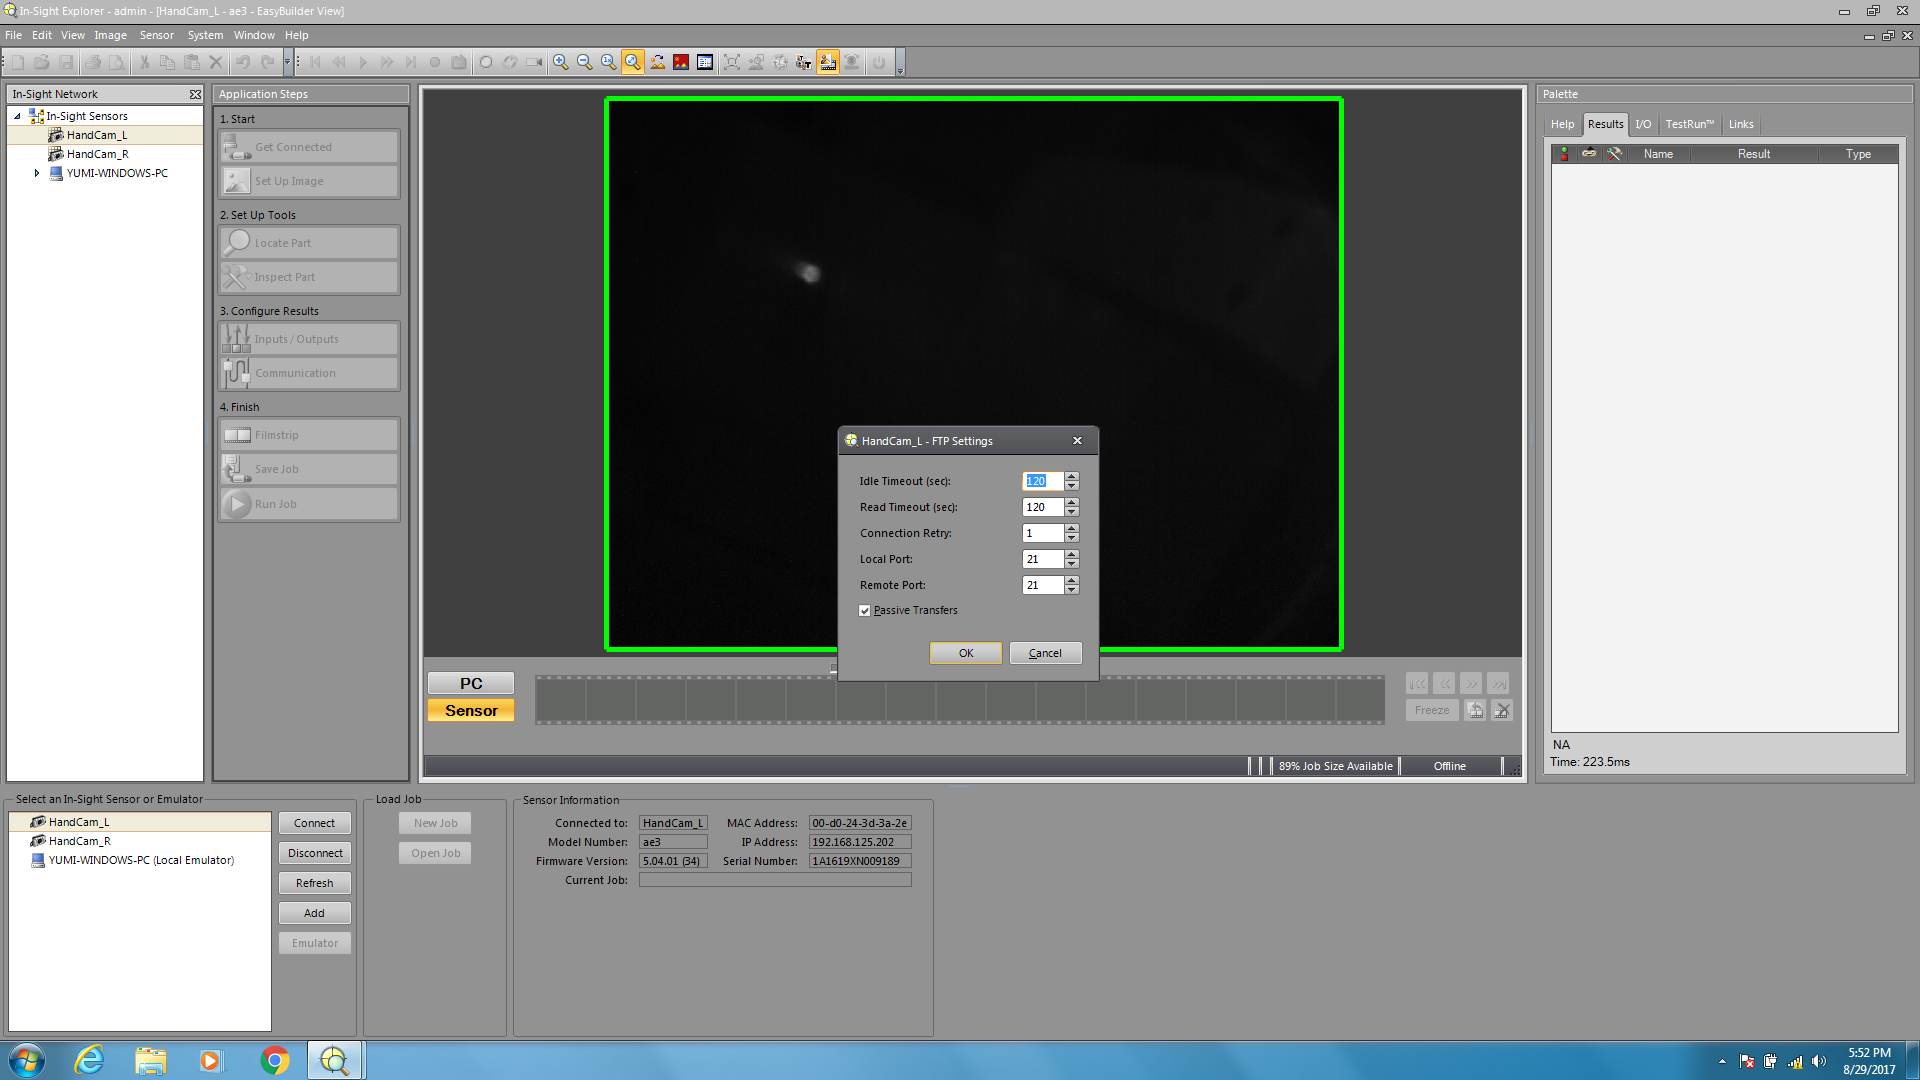Click OK in FTP Settings dialog
The width and height of the screenshot is (1920, 1080).
[x=965, y=653]
